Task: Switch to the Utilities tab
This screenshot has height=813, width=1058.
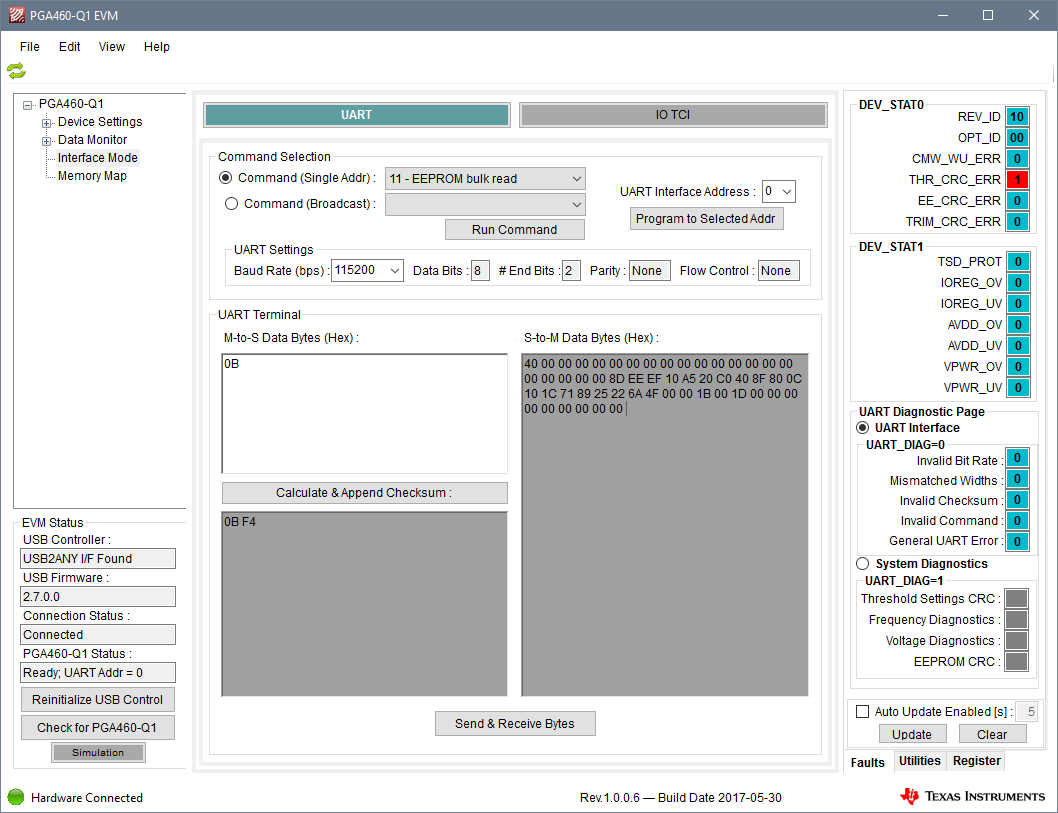Action: coord(920,760)
